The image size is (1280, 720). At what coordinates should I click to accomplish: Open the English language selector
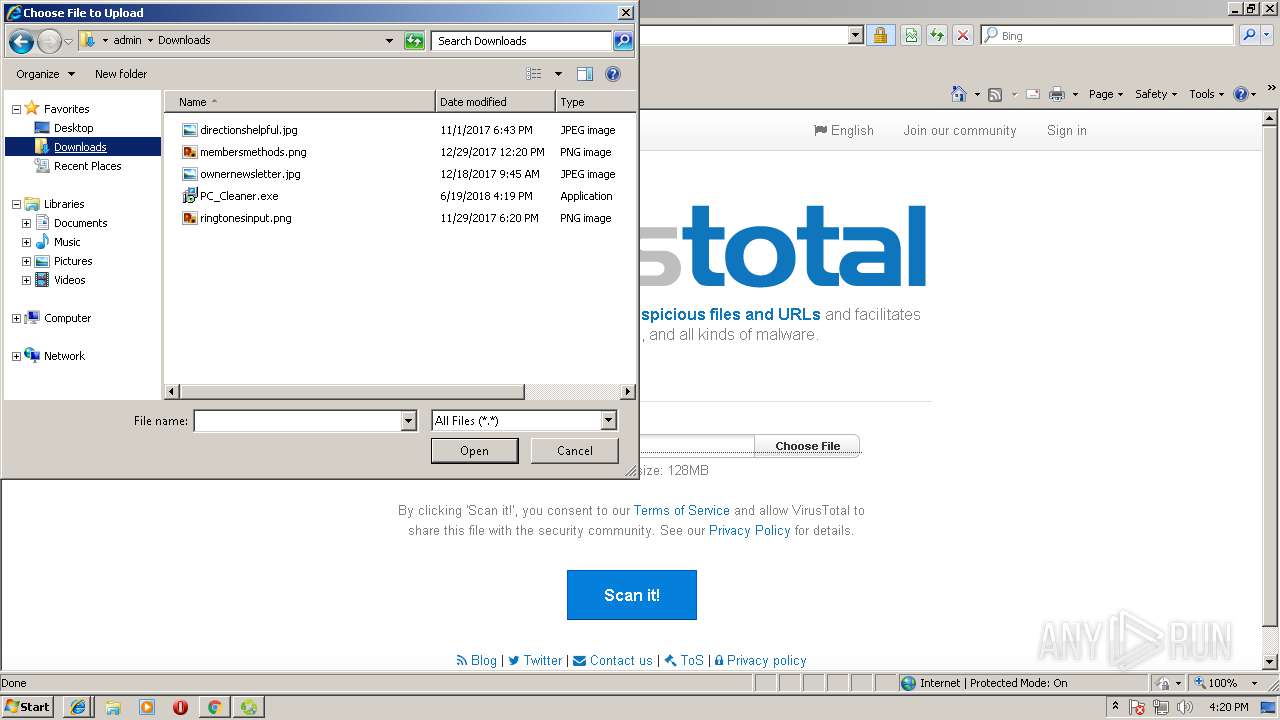point(844,131)
